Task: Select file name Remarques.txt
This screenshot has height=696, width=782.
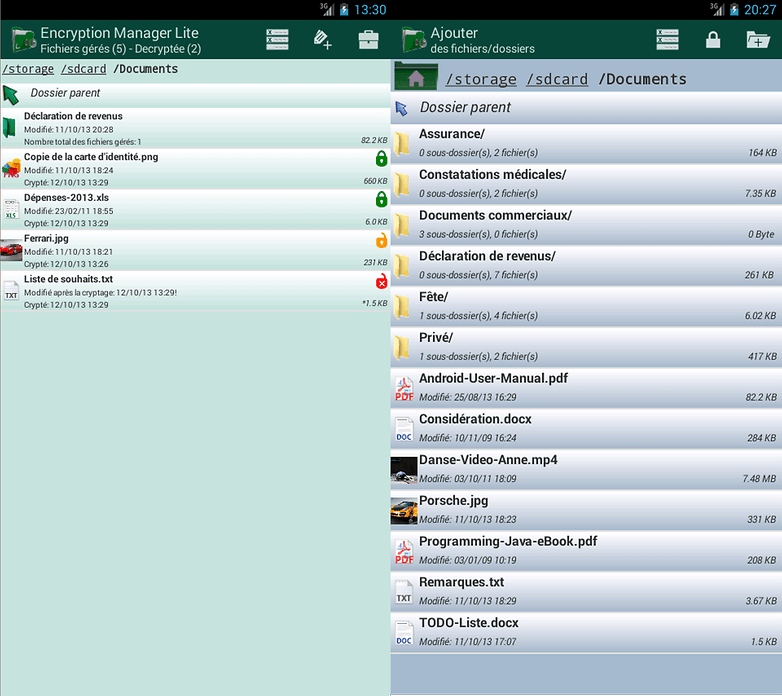Action: (461, 582)
